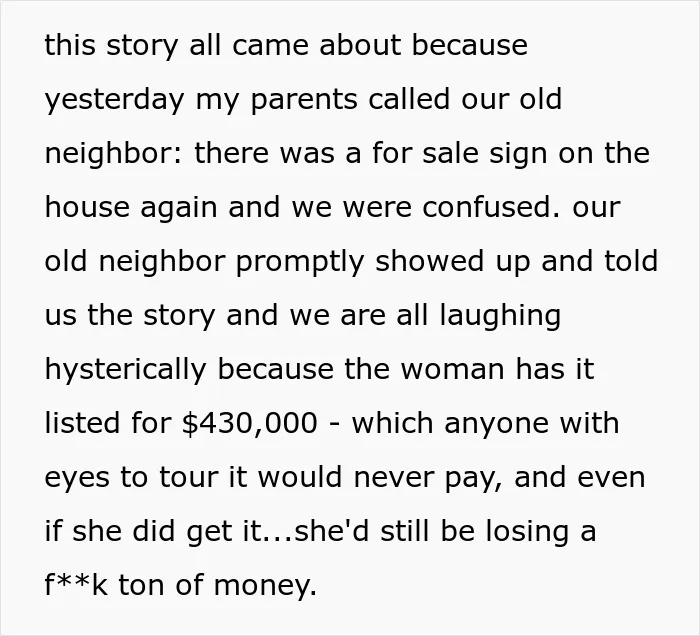The height and width of the screenshot is (636, 700).
Task: Click the word "woman"
Action: click(x=452, y=370)
